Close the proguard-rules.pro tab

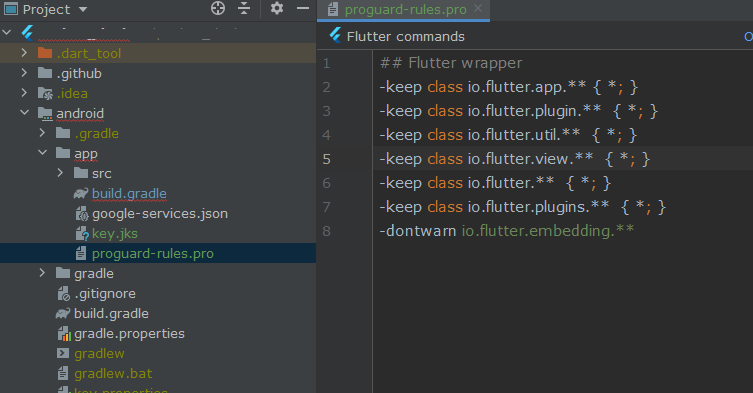[x=478, y=8]
